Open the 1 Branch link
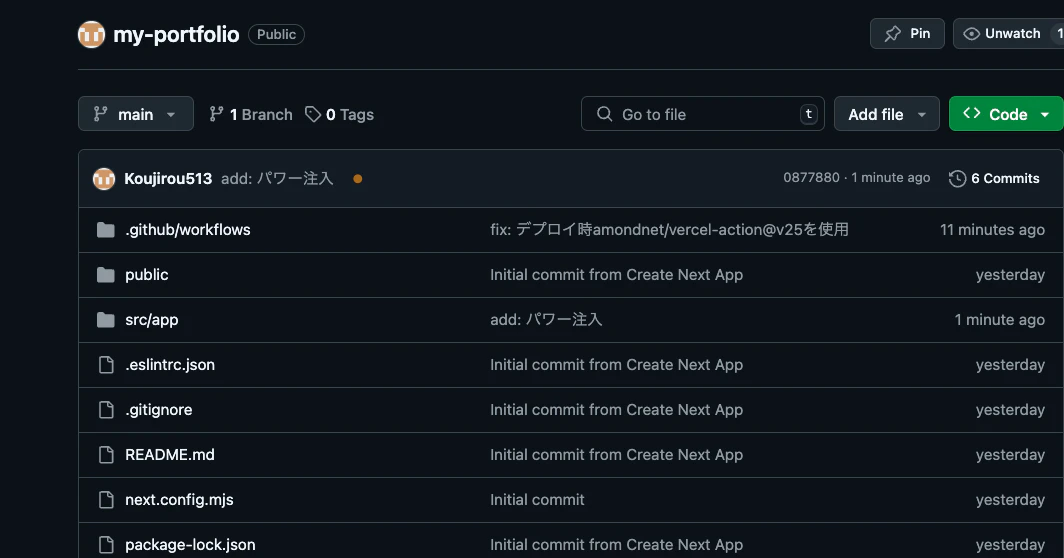The width and height of the screenshot is (1064, 558). click(x=251, y=114)
